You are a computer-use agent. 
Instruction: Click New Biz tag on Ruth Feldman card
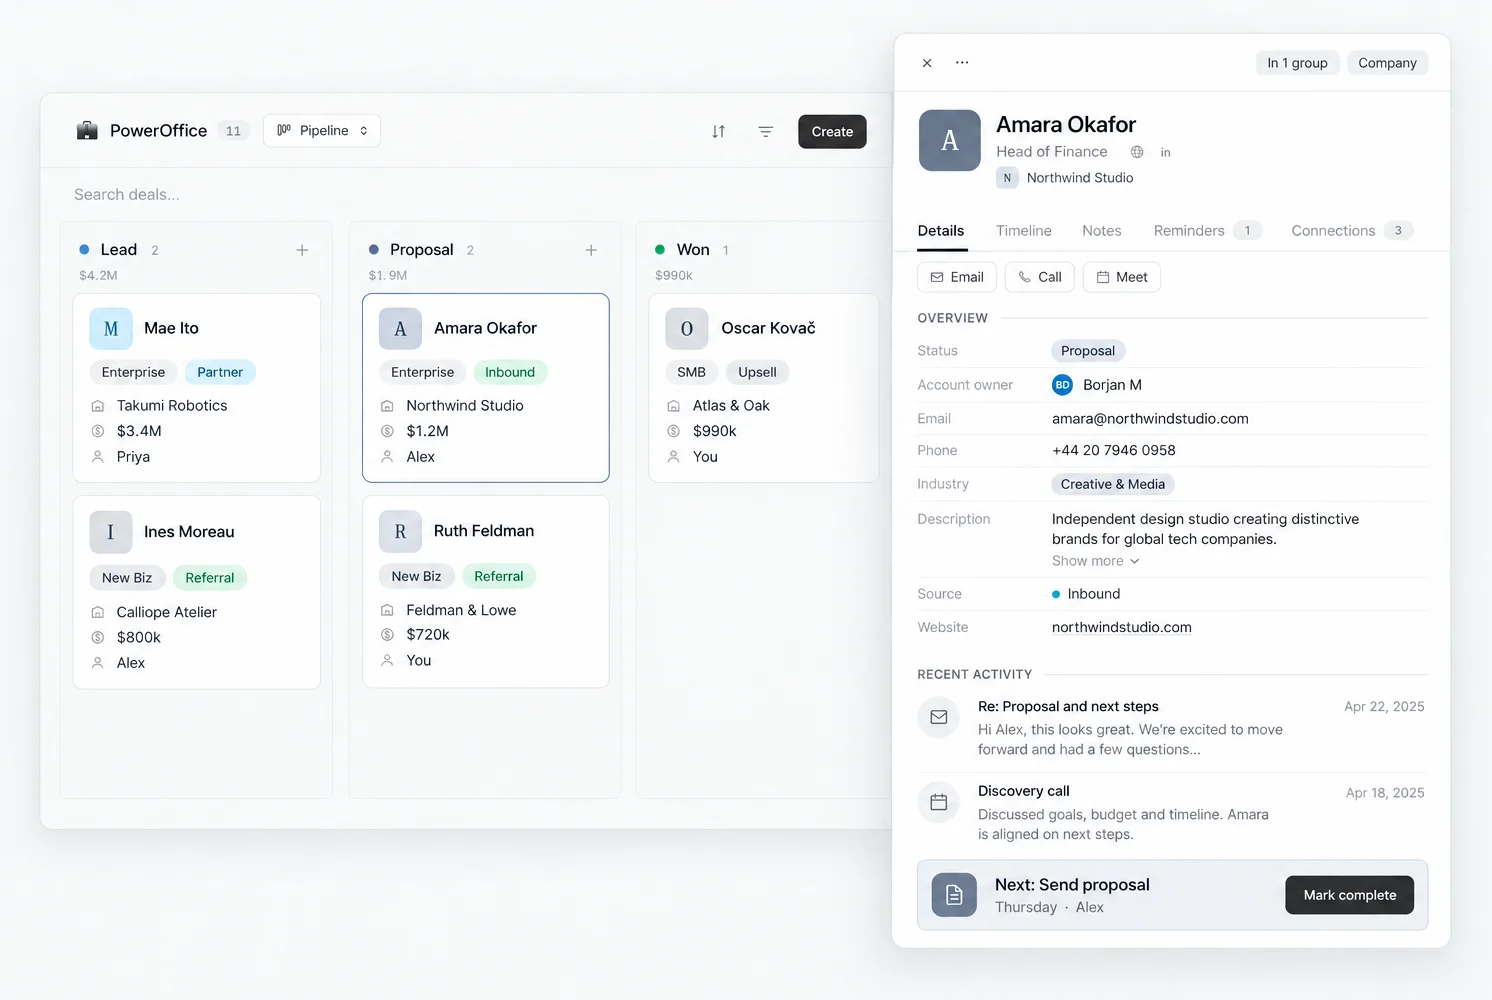tap(416, 576)
